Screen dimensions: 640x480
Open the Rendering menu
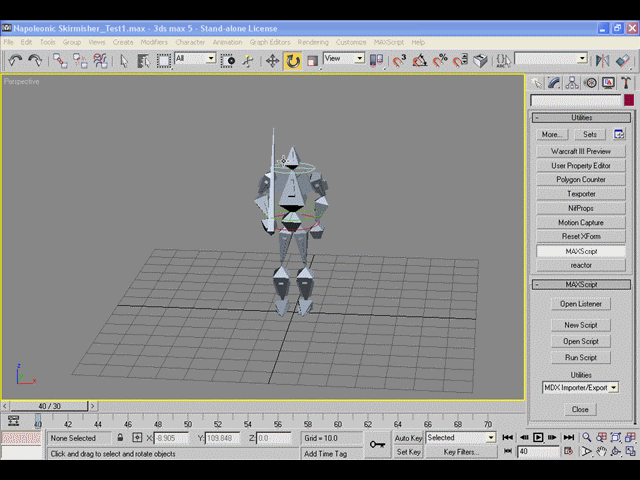(313, 42)
